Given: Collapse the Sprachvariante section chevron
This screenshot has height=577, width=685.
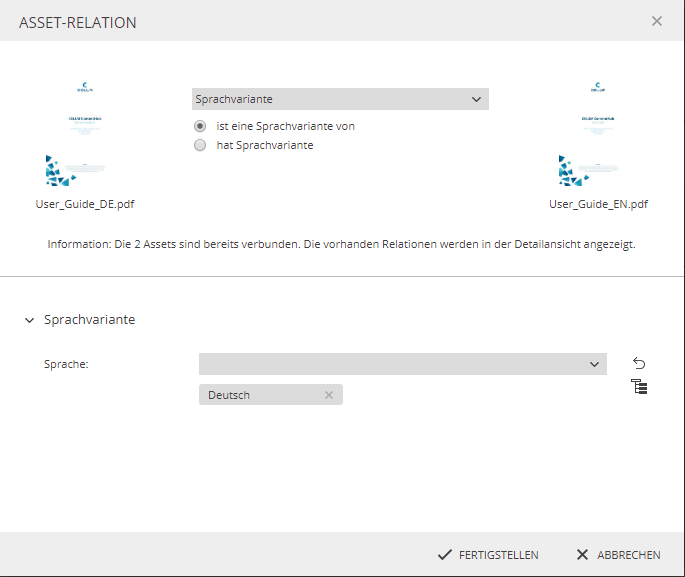Looking at the screenshot, I should pyautogui.click(x=29, y=320).
